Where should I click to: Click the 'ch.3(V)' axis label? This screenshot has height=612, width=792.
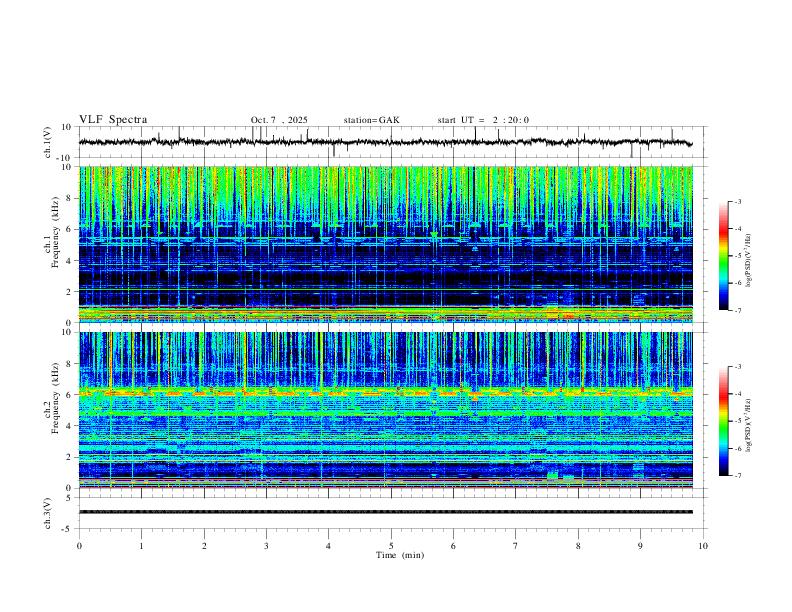(x=48, y=513)
